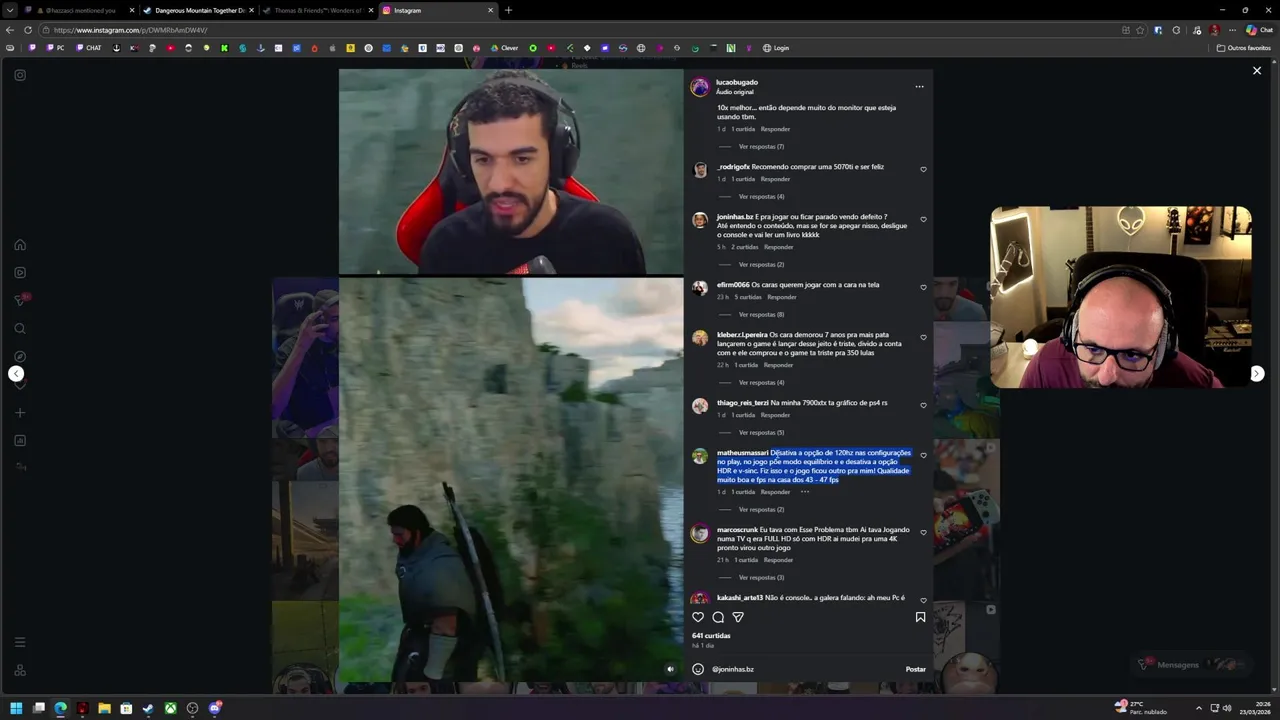Image resolution: width=1280 pixels, height=720 pixels.
Task: Share the post with the paper plane icon
Action: 738,617
